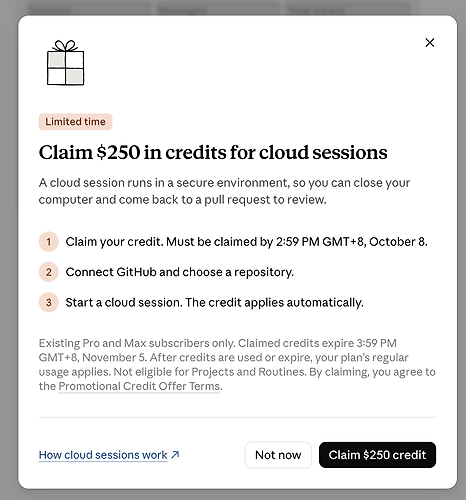
Task: Click the blurred middle column behind dialog
Action: pos(218,8)
